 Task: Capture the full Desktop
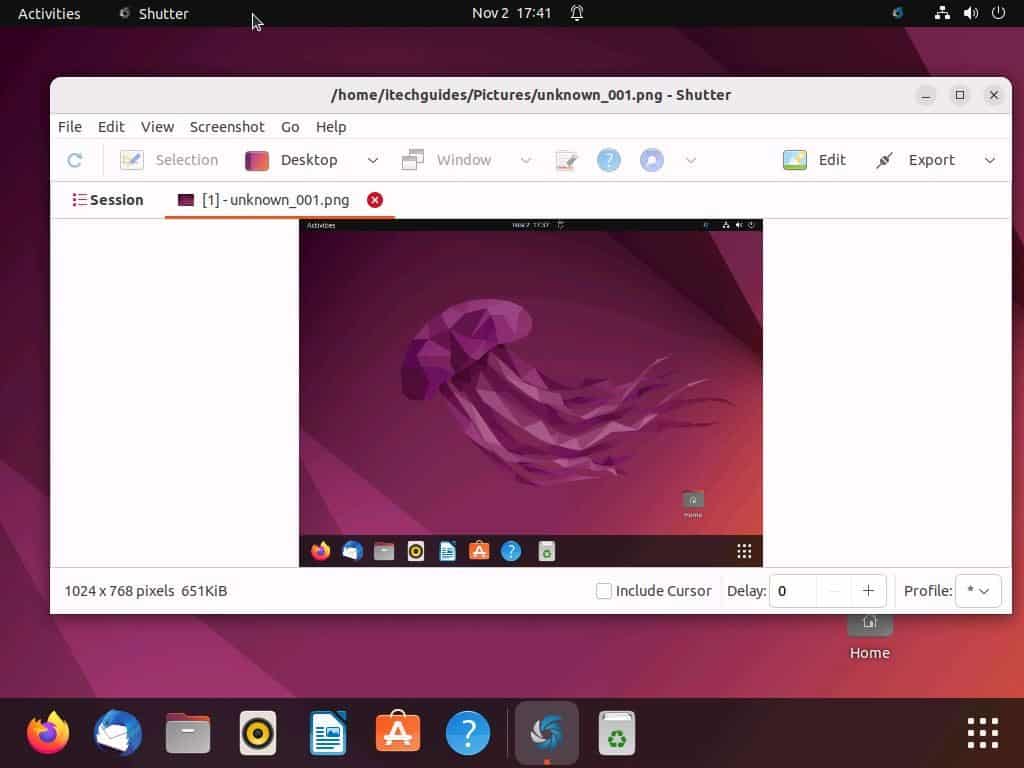pos(291,160)
